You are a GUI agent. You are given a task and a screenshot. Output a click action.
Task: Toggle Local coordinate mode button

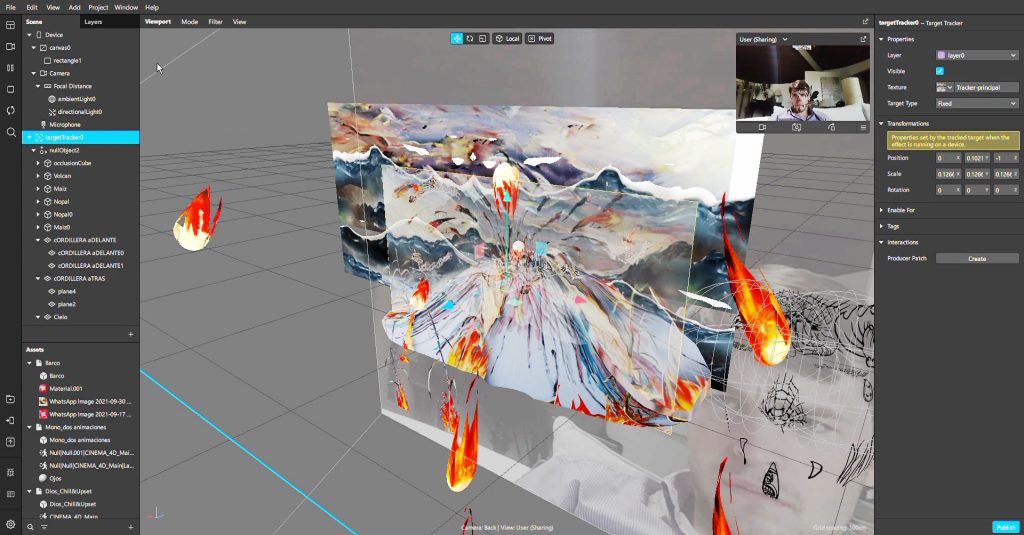[507, 38]
